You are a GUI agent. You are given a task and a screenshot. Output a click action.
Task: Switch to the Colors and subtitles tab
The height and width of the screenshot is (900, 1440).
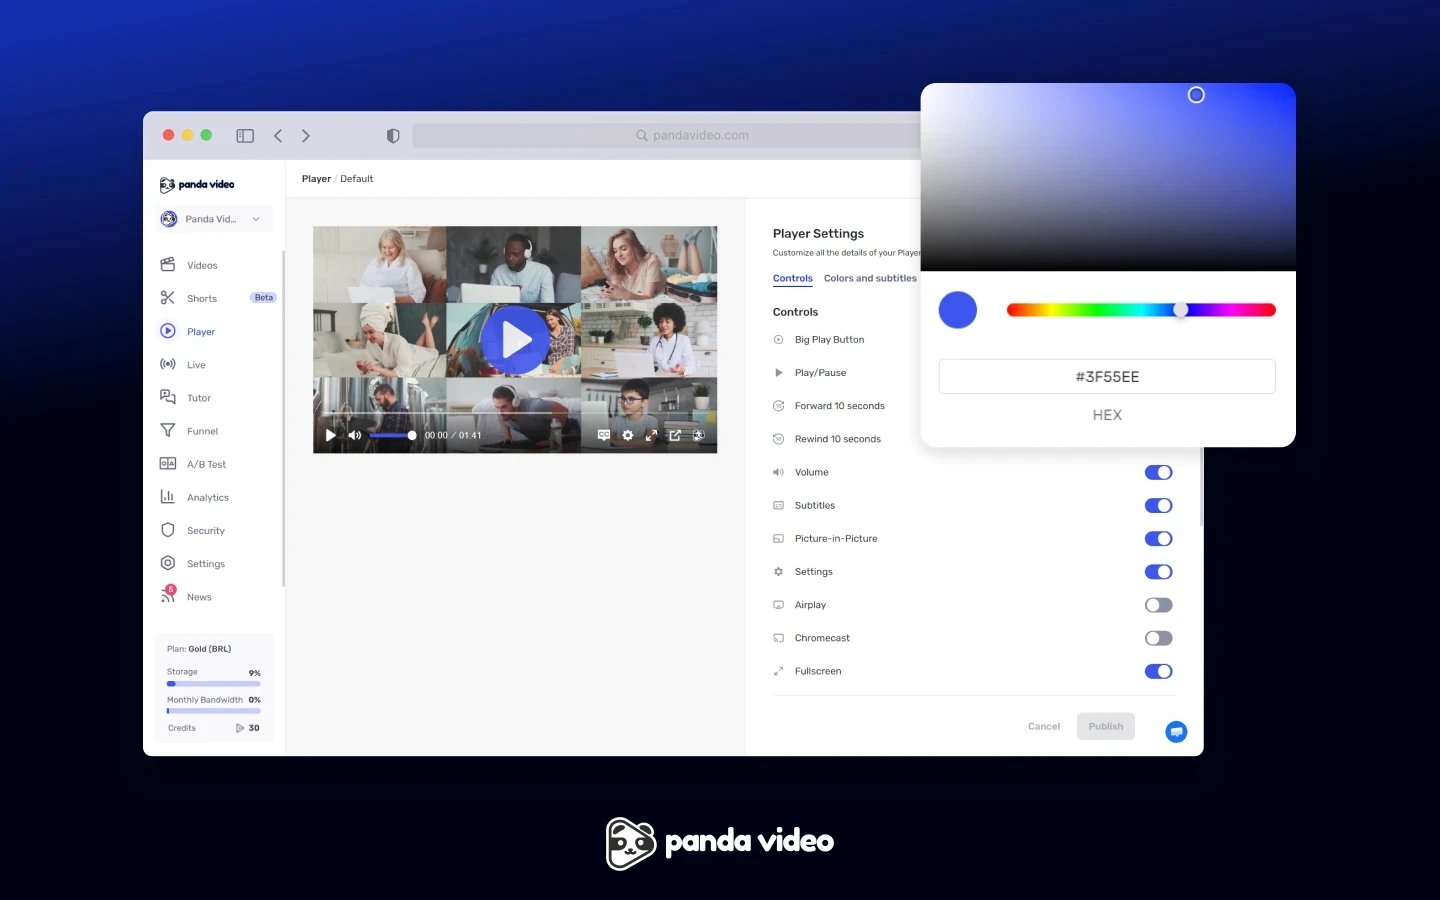pyautogui.click(x=870, y=278)
